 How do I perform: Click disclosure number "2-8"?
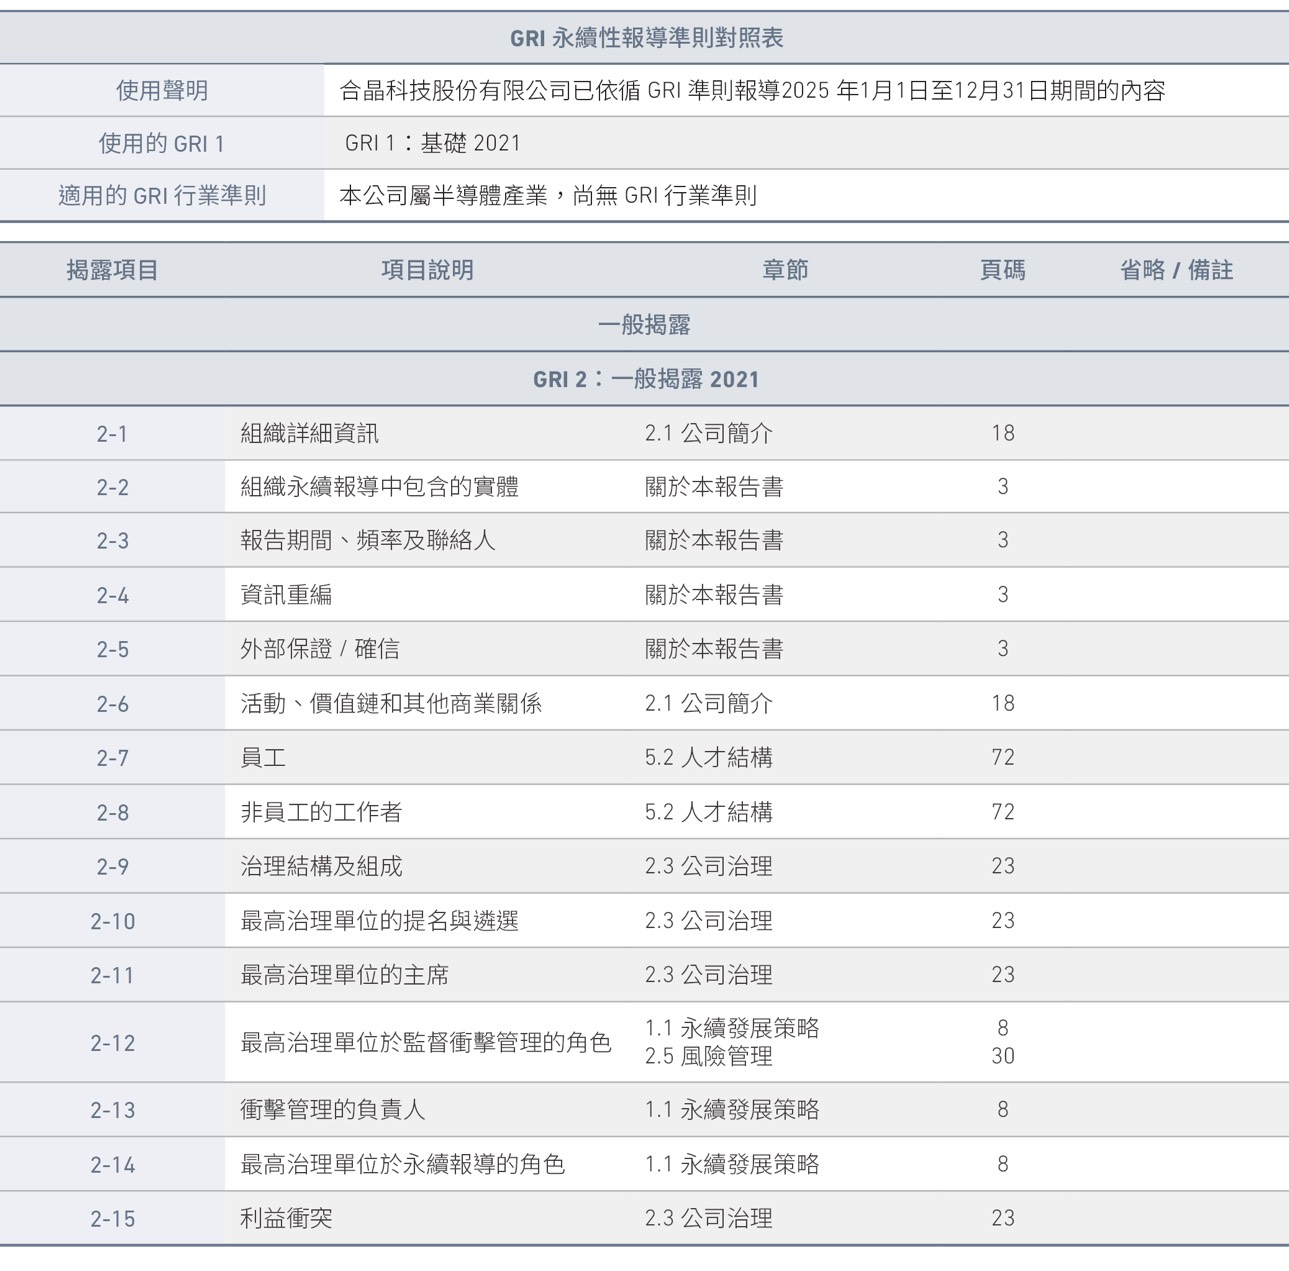(x=112, y=813)
